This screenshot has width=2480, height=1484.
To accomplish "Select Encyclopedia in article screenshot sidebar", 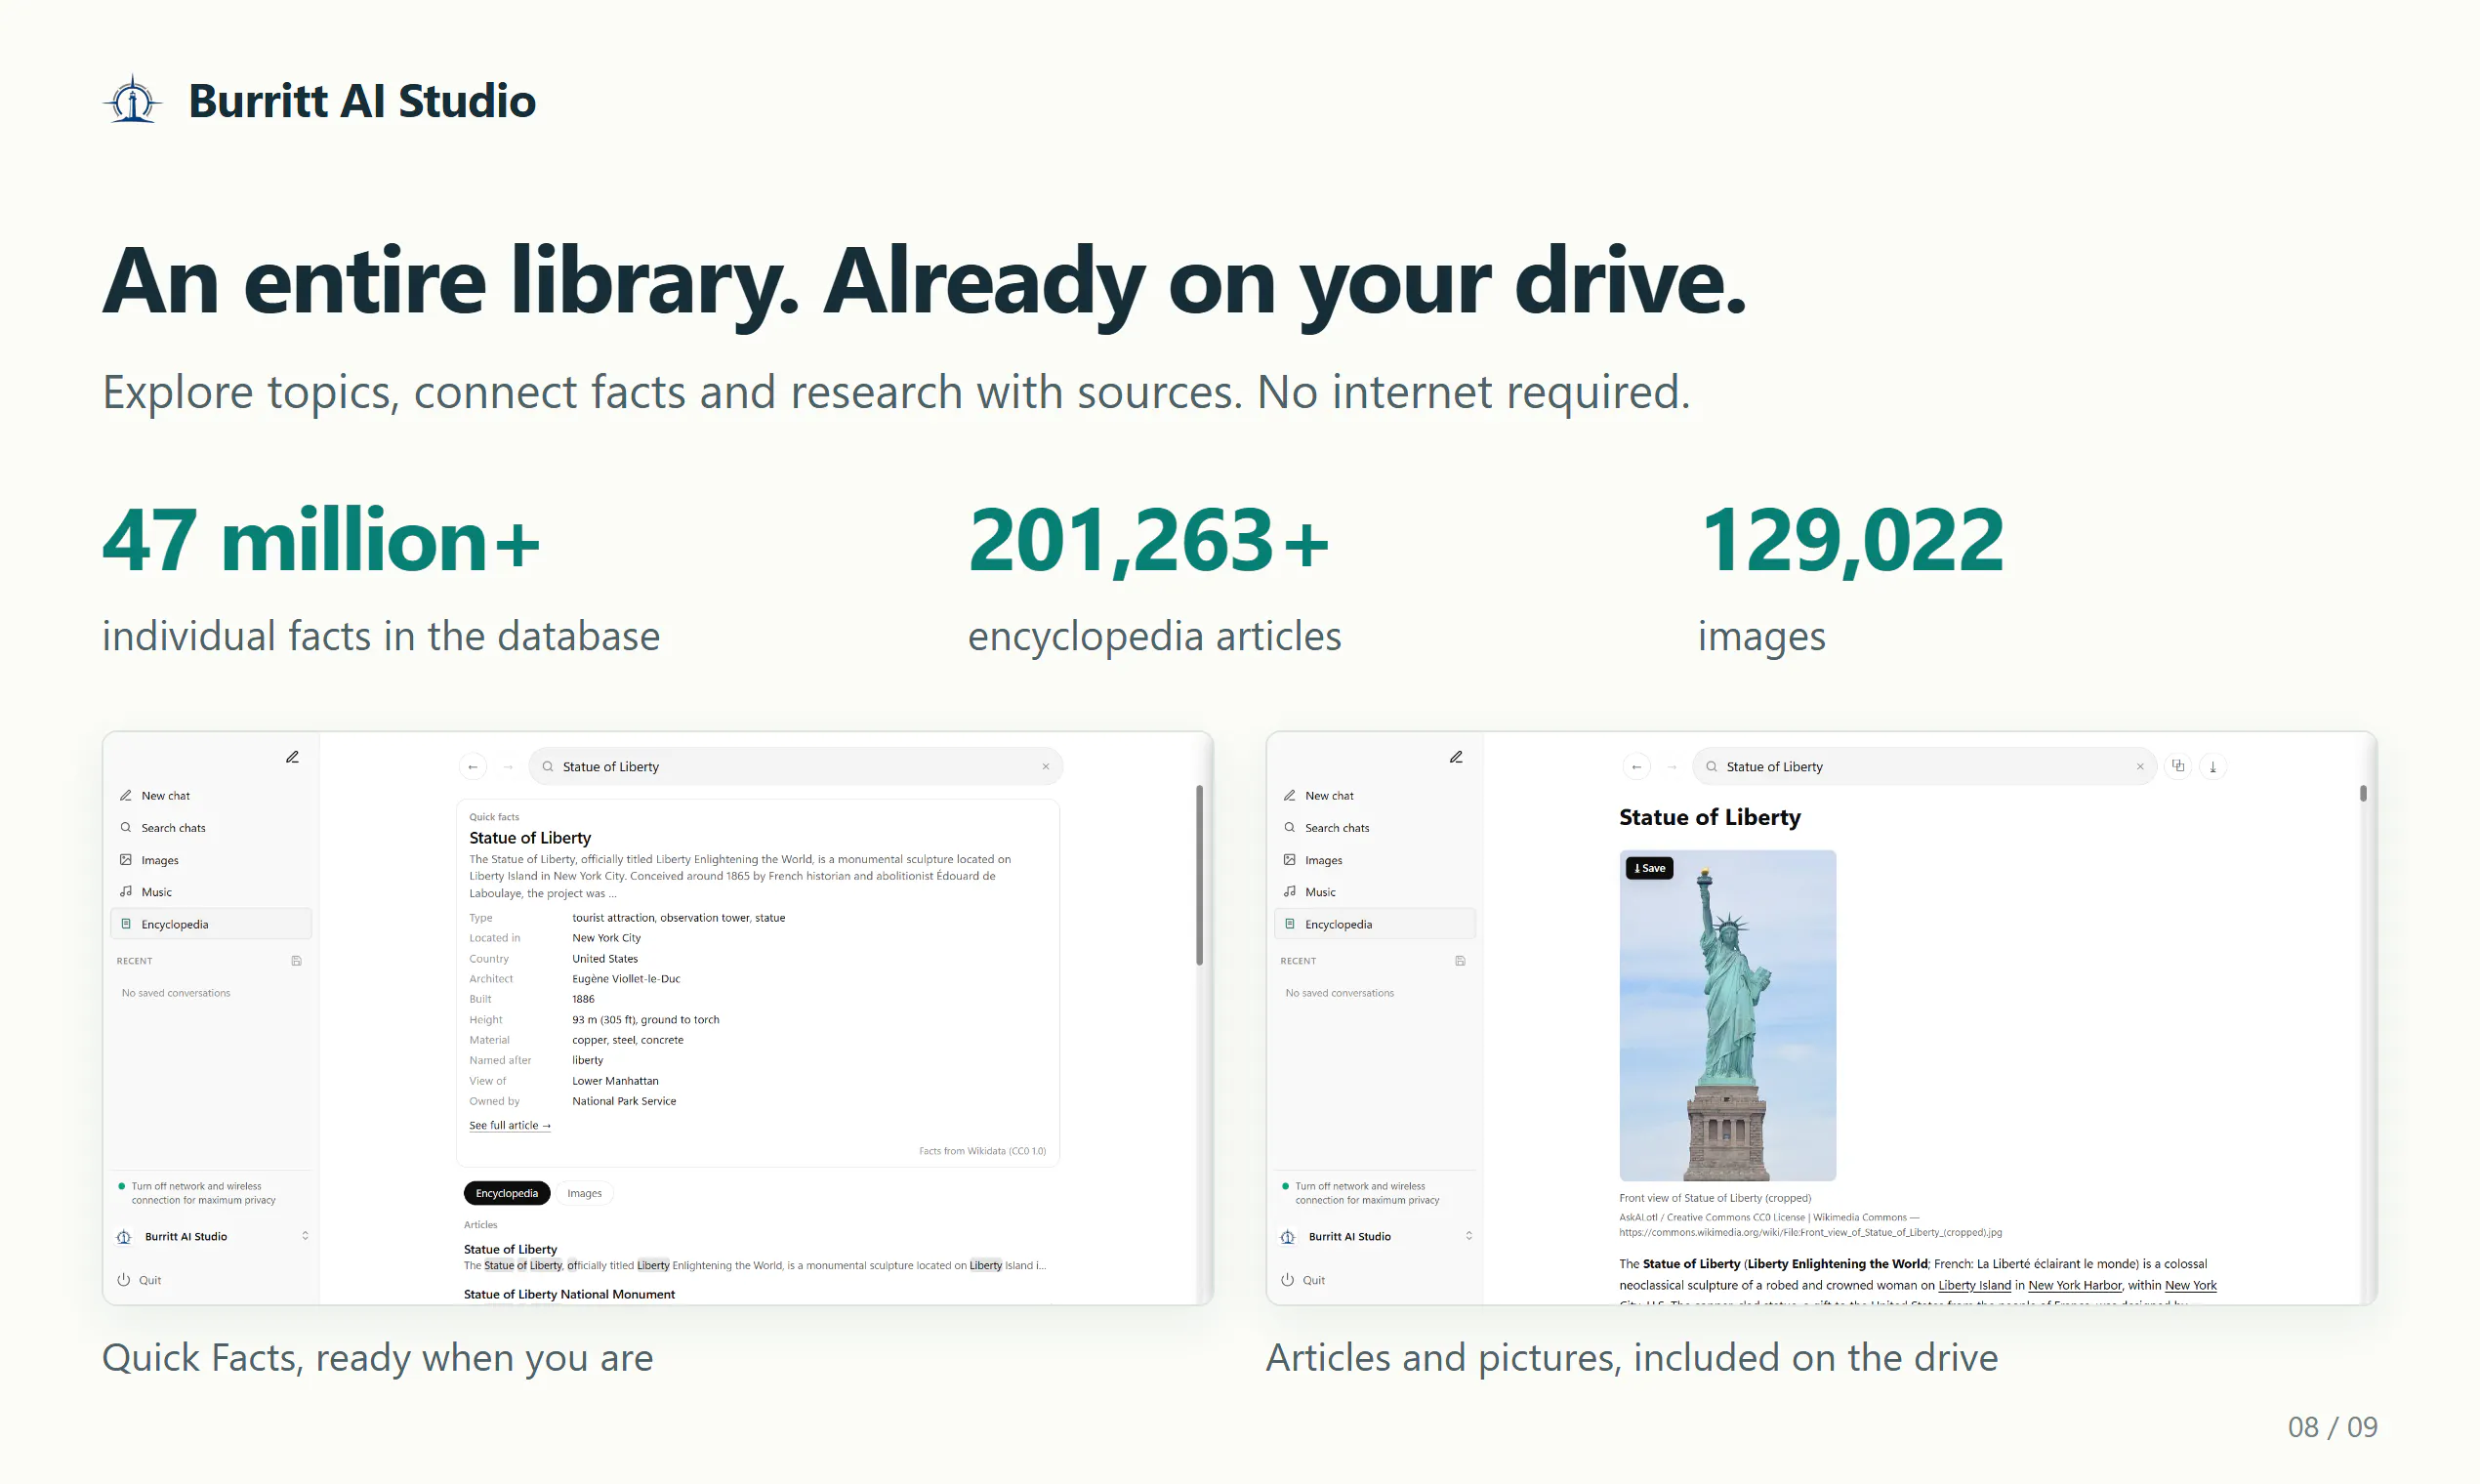I will point(1375,924).
